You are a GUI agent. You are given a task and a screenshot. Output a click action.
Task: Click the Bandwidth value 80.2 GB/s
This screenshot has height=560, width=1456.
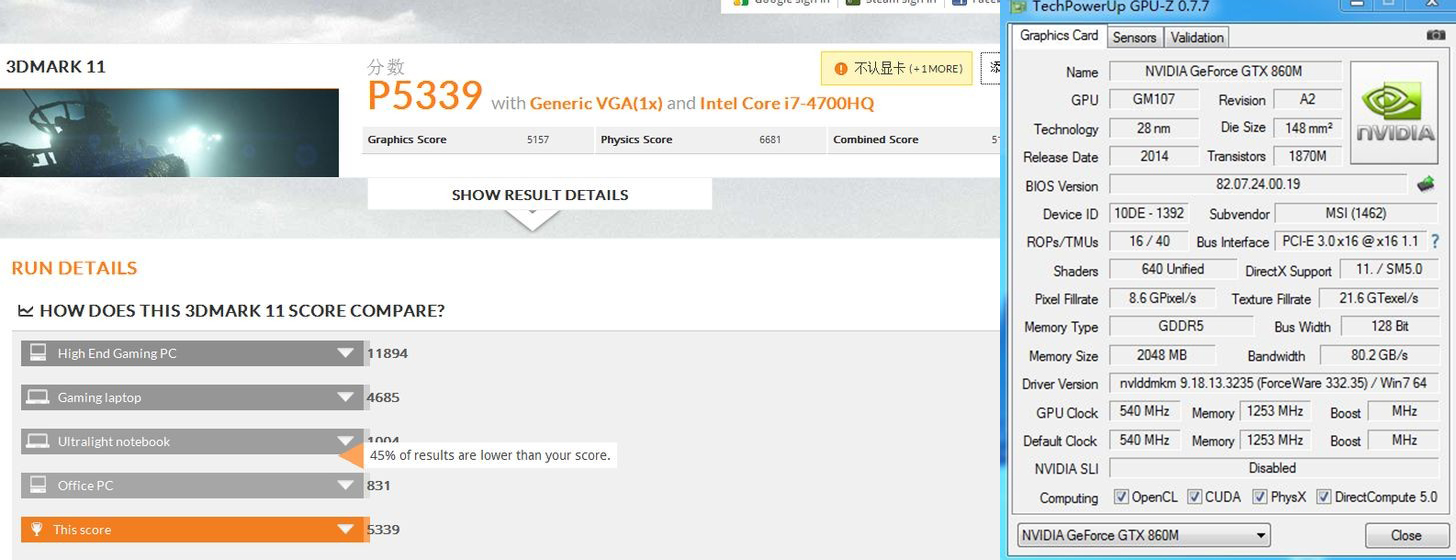pos(1379,355)
